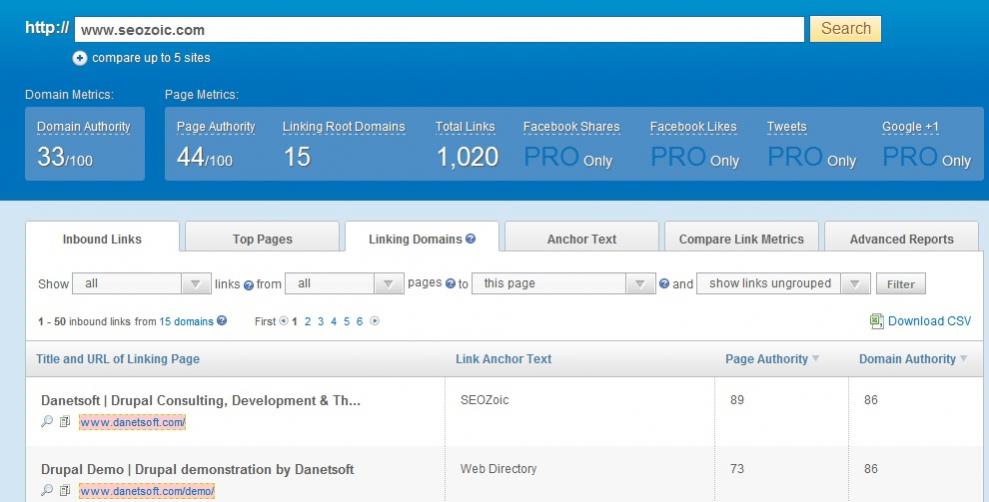Open the Linking Domains tab help icon
Image resolution: width=989 pixels, height=502 pixels.
[471, 238]
